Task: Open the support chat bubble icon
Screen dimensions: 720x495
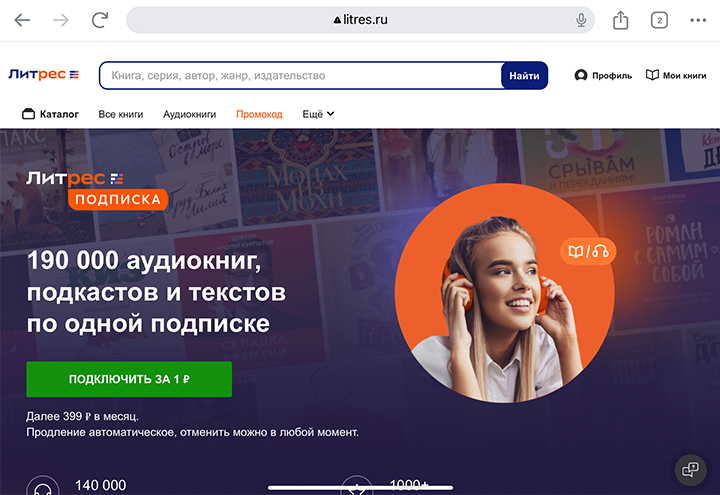Action: tap(690, 470)
